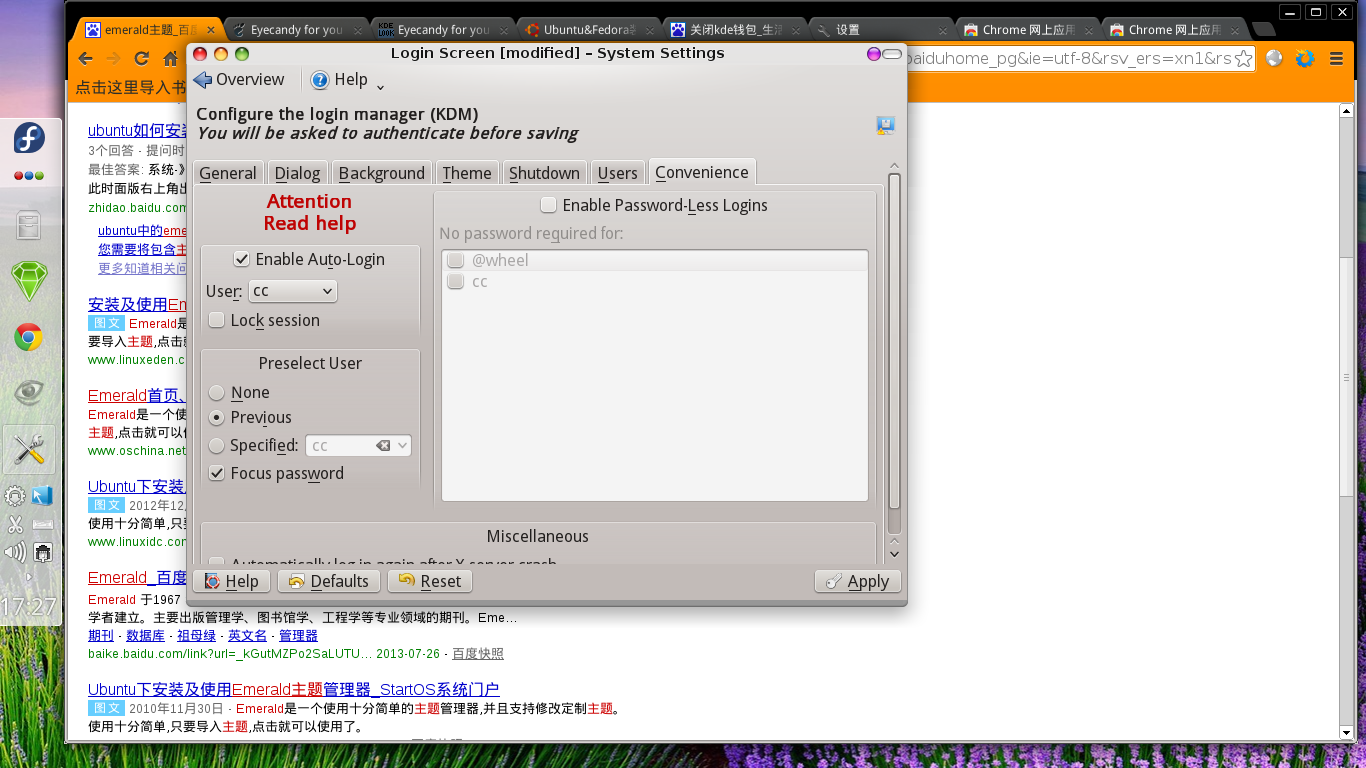
Task: Open the Fedora launcher icon in the panel
Action: pyautogui.click(x=29, y=137)
